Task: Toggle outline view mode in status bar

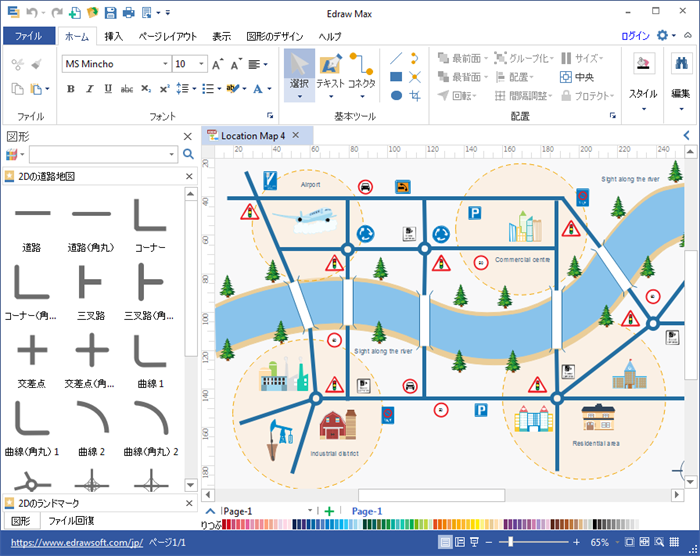Action: (460, 542)
